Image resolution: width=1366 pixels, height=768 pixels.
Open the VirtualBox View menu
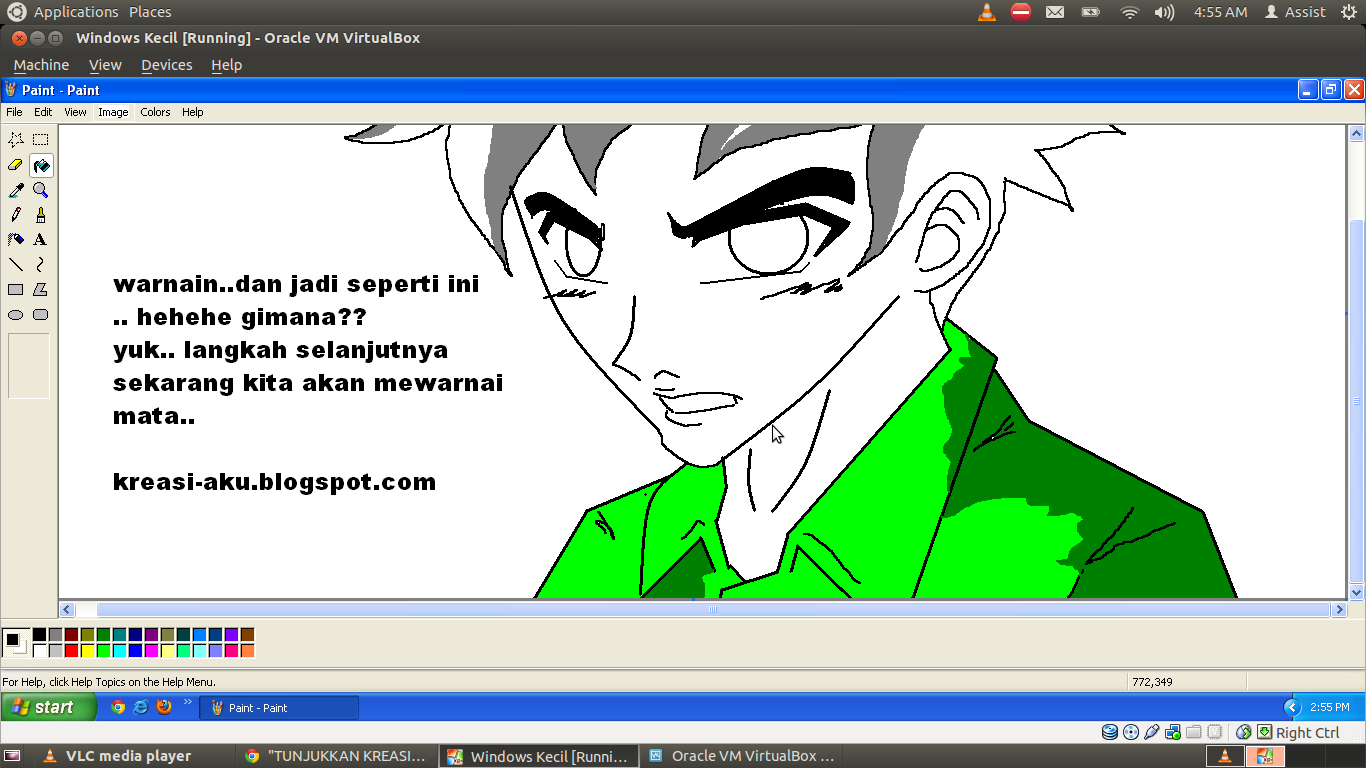click(x=105, y=65)
